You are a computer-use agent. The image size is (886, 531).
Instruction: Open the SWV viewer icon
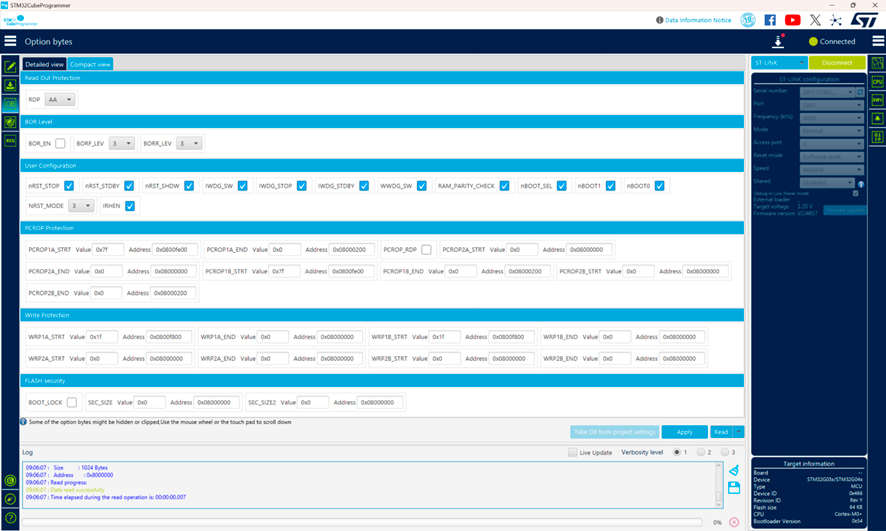pyautogui.click(x=877, y=100)
